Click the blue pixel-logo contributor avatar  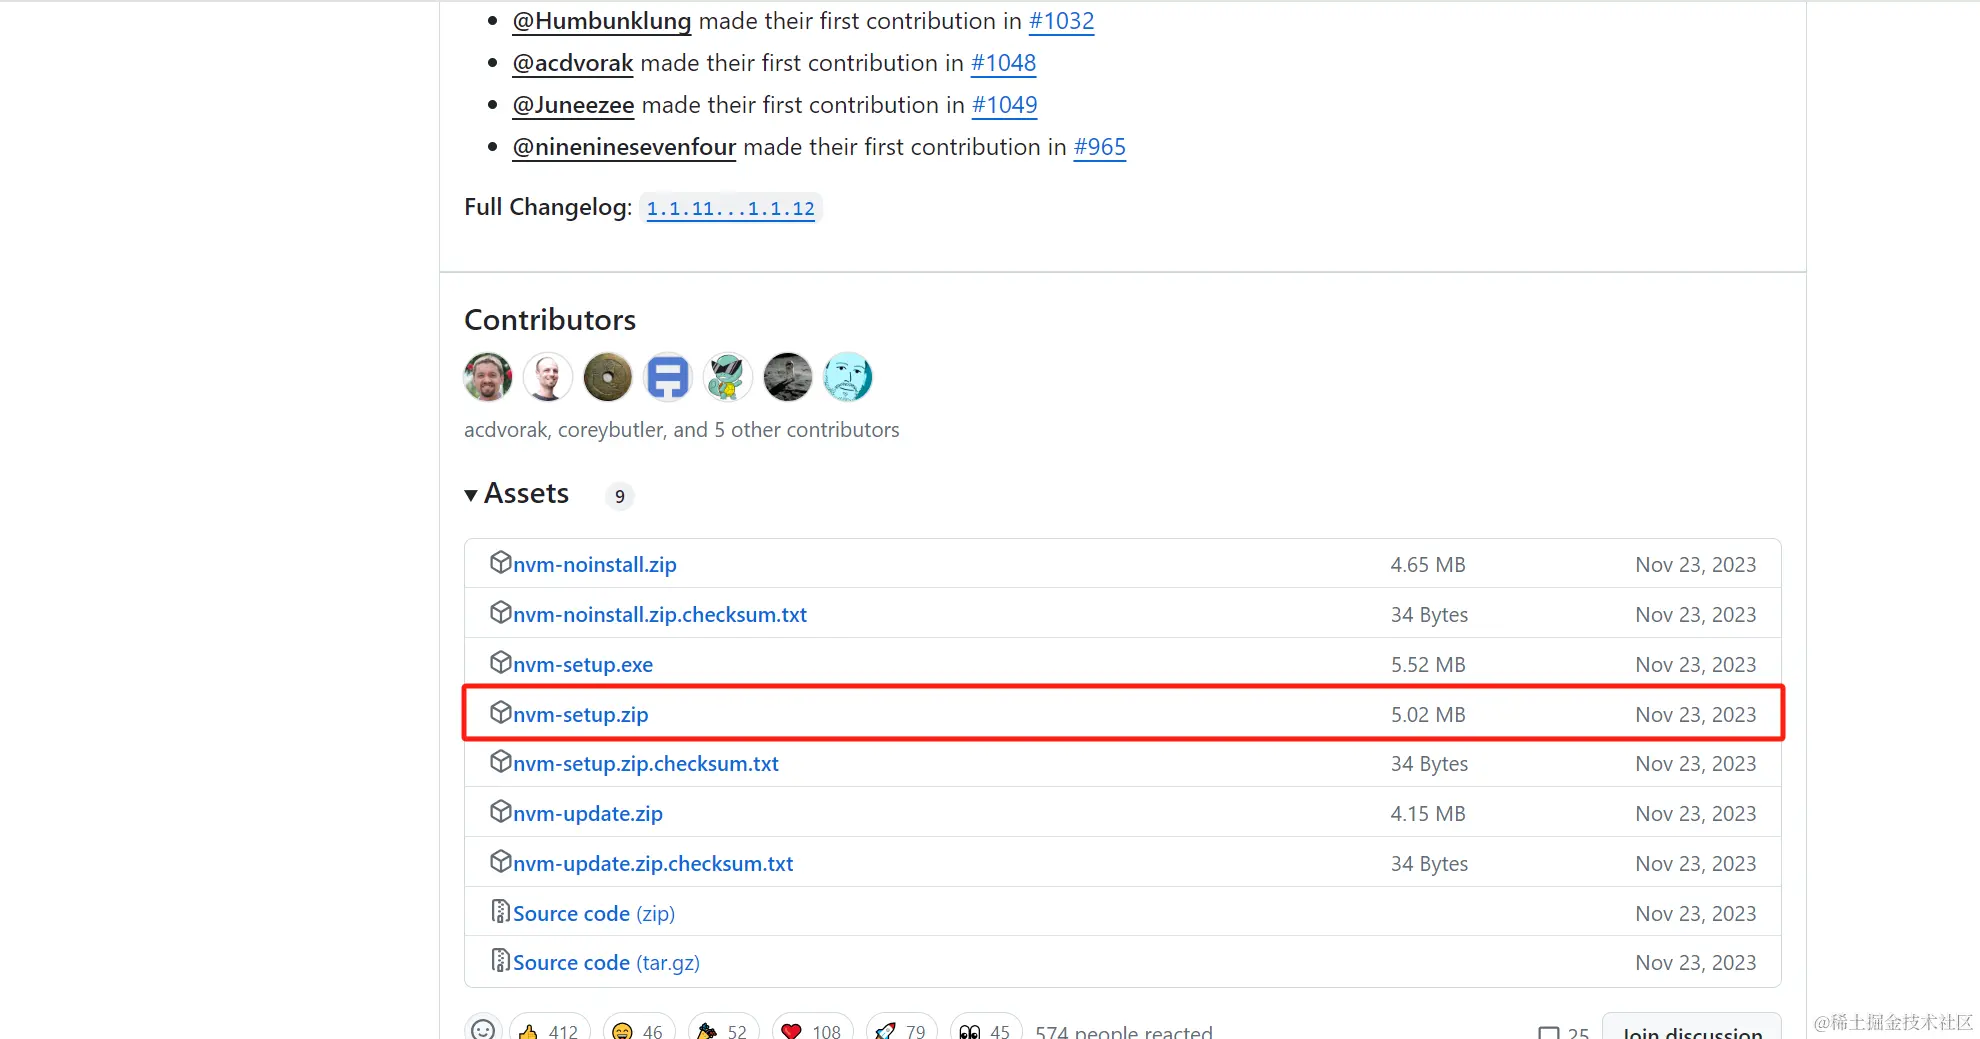[x=668, y=377]
